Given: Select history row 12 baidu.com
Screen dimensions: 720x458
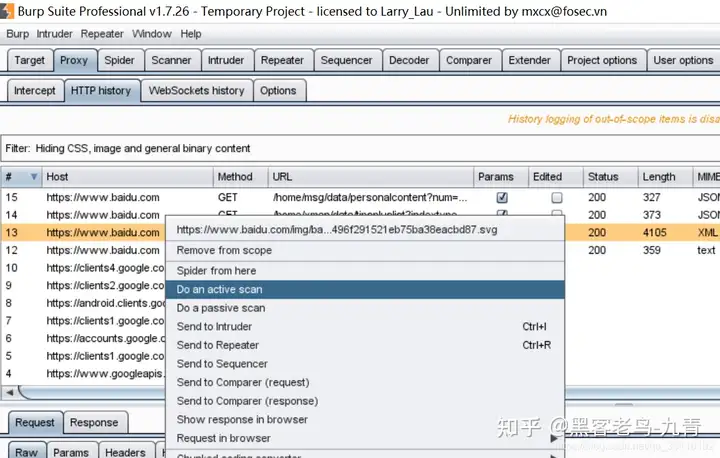Looking at the screenshot, I should 83,250.
